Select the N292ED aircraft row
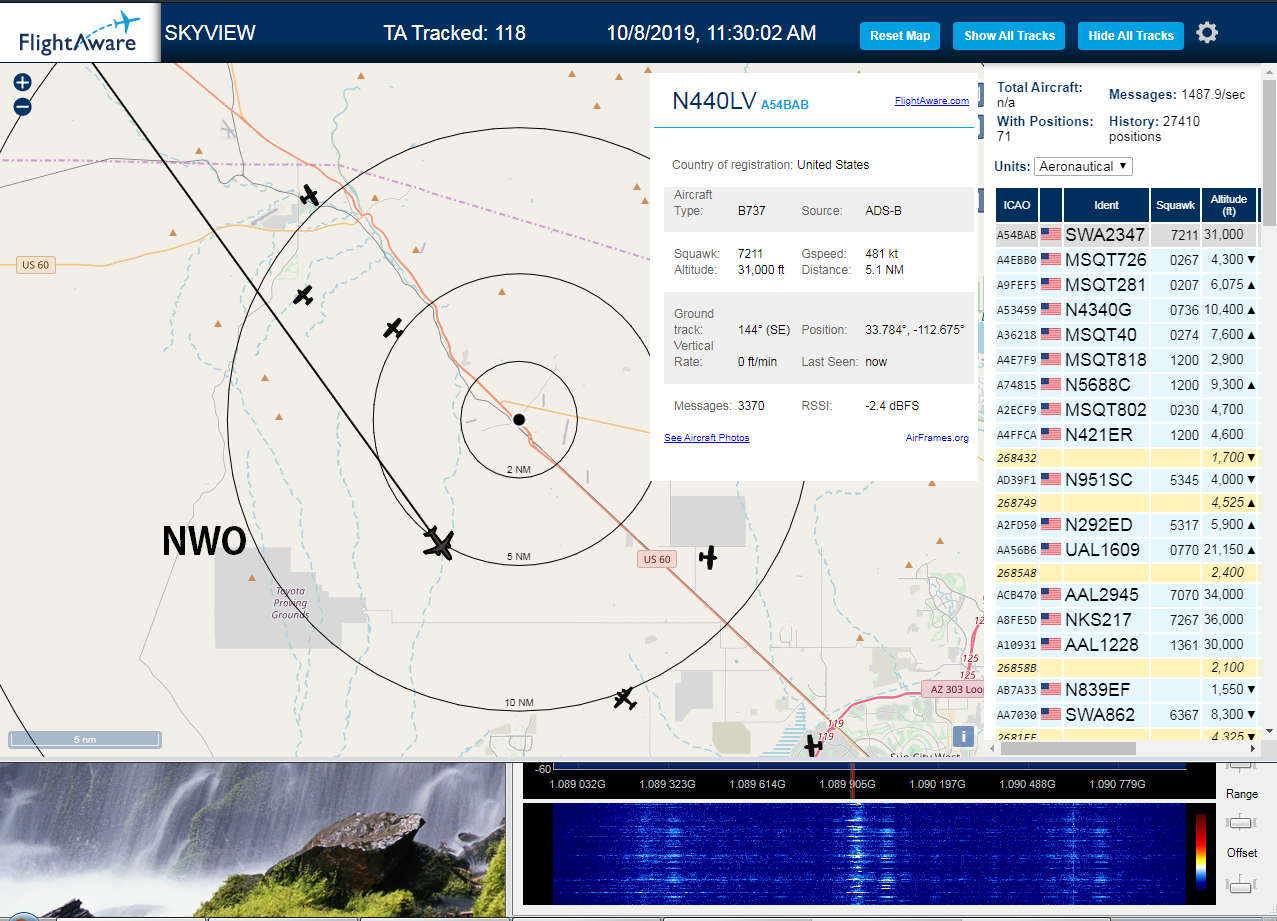 click(1127, 525)
